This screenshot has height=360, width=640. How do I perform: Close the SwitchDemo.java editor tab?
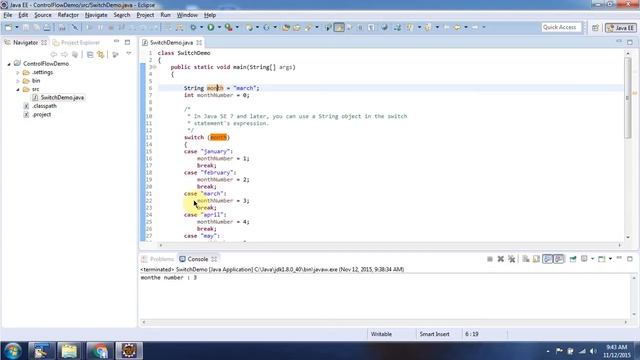tap(199, 42)
